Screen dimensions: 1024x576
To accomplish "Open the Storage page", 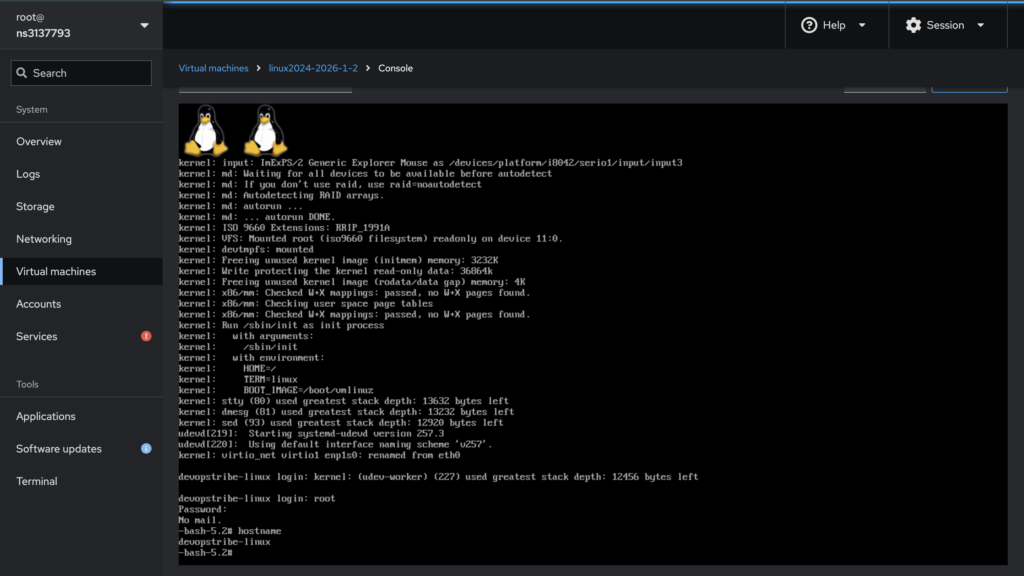I will point(35,207).
